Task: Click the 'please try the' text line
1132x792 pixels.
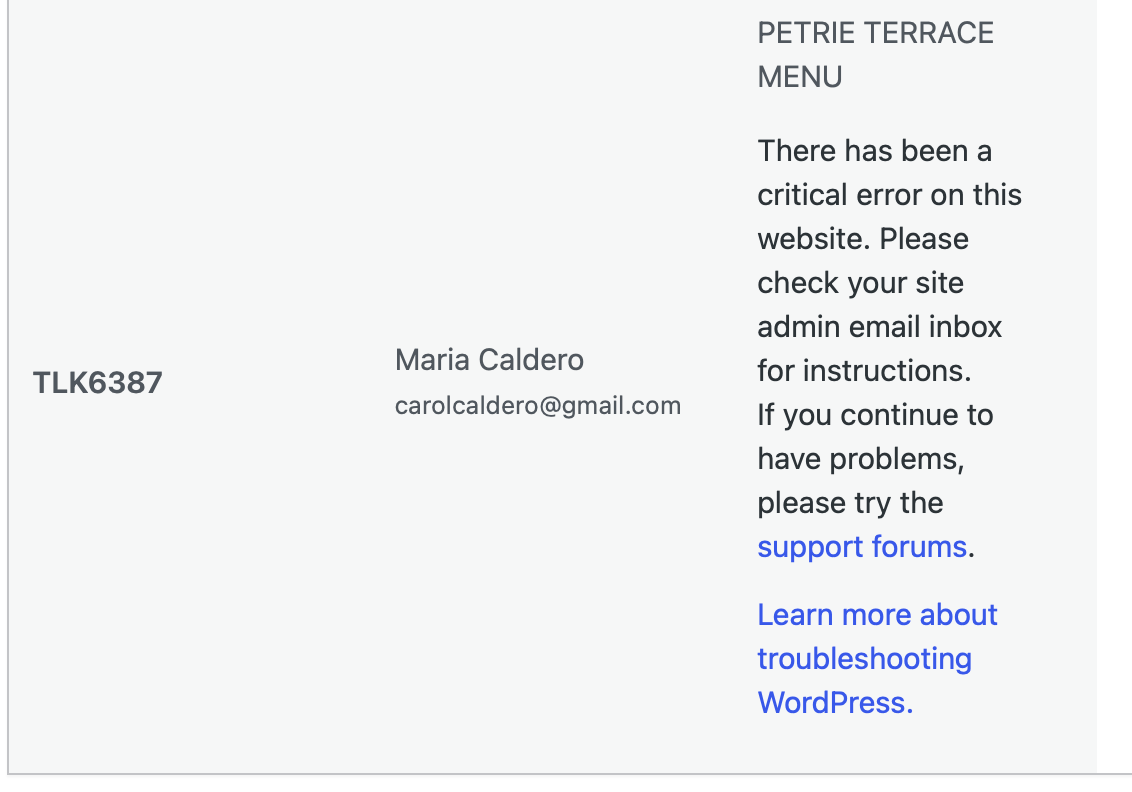Action: (850, 503)
